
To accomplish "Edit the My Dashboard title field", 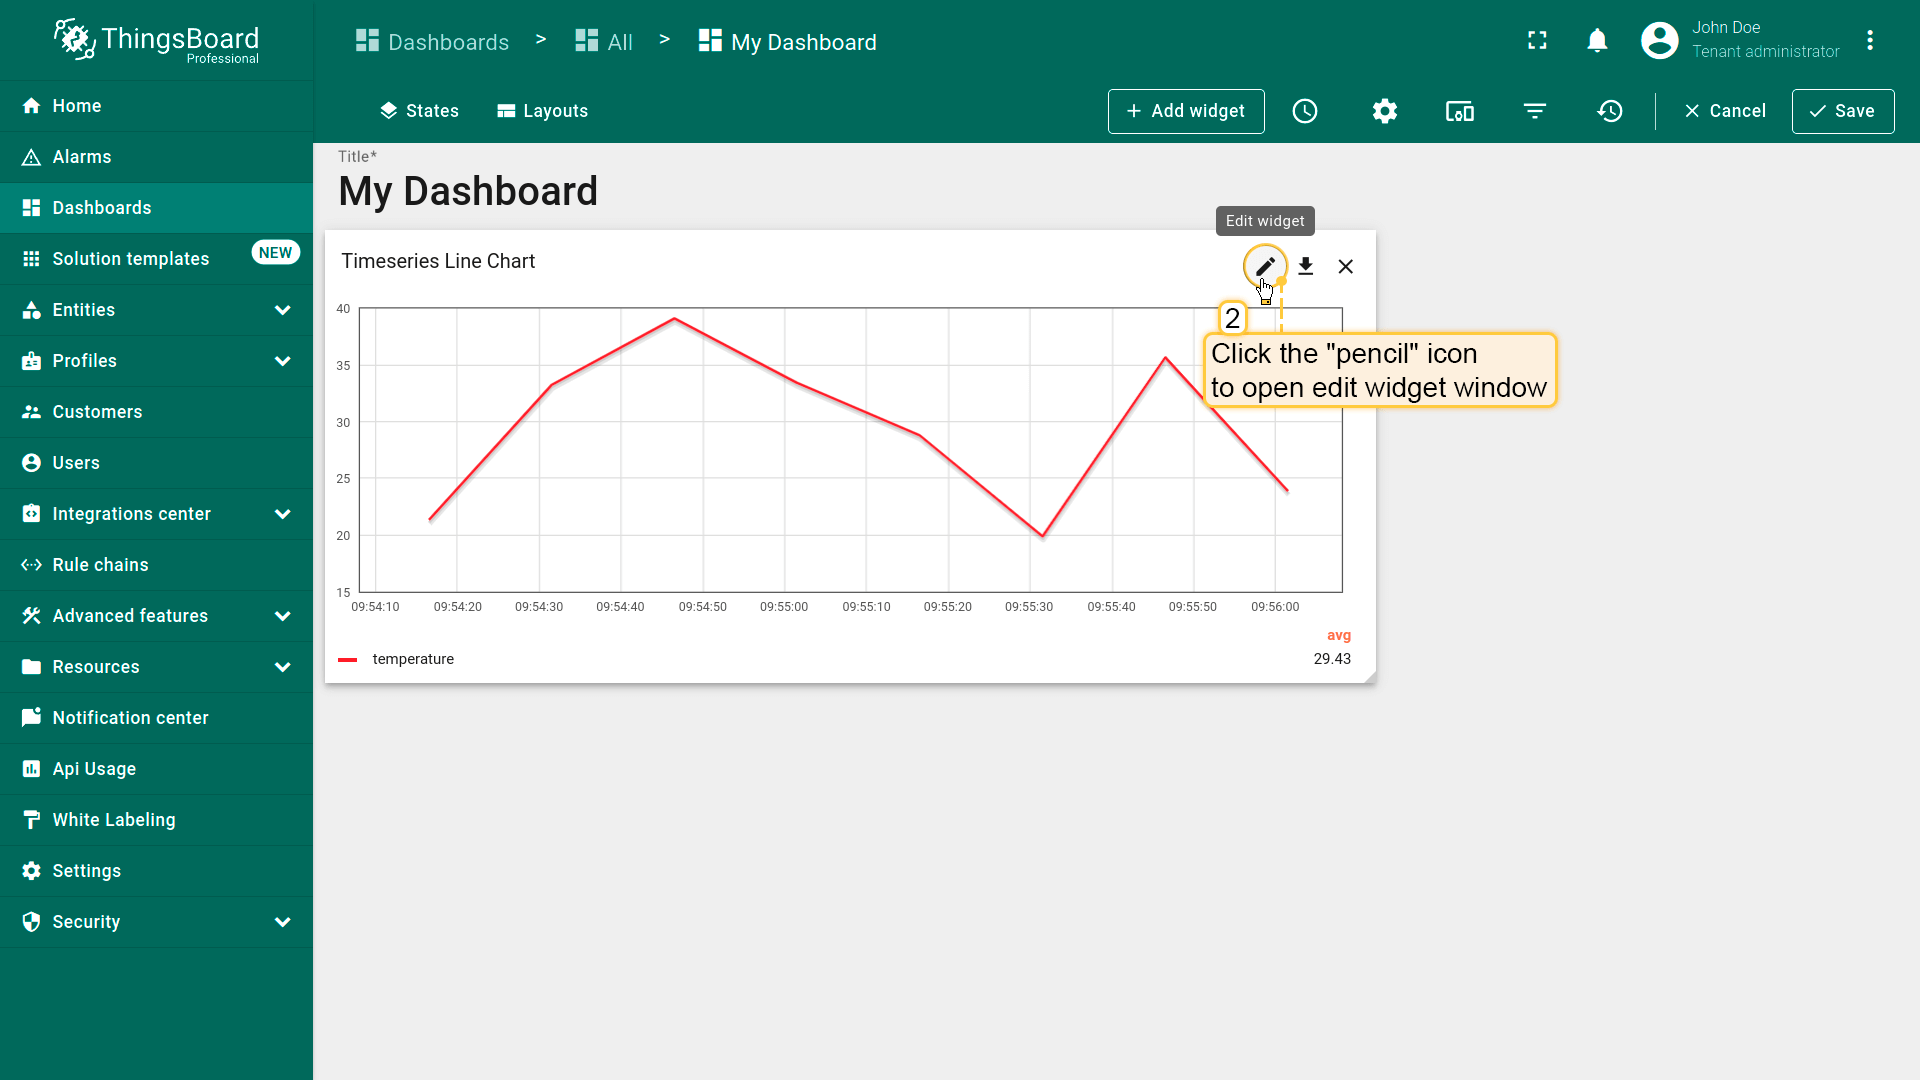I will [468, 192].
